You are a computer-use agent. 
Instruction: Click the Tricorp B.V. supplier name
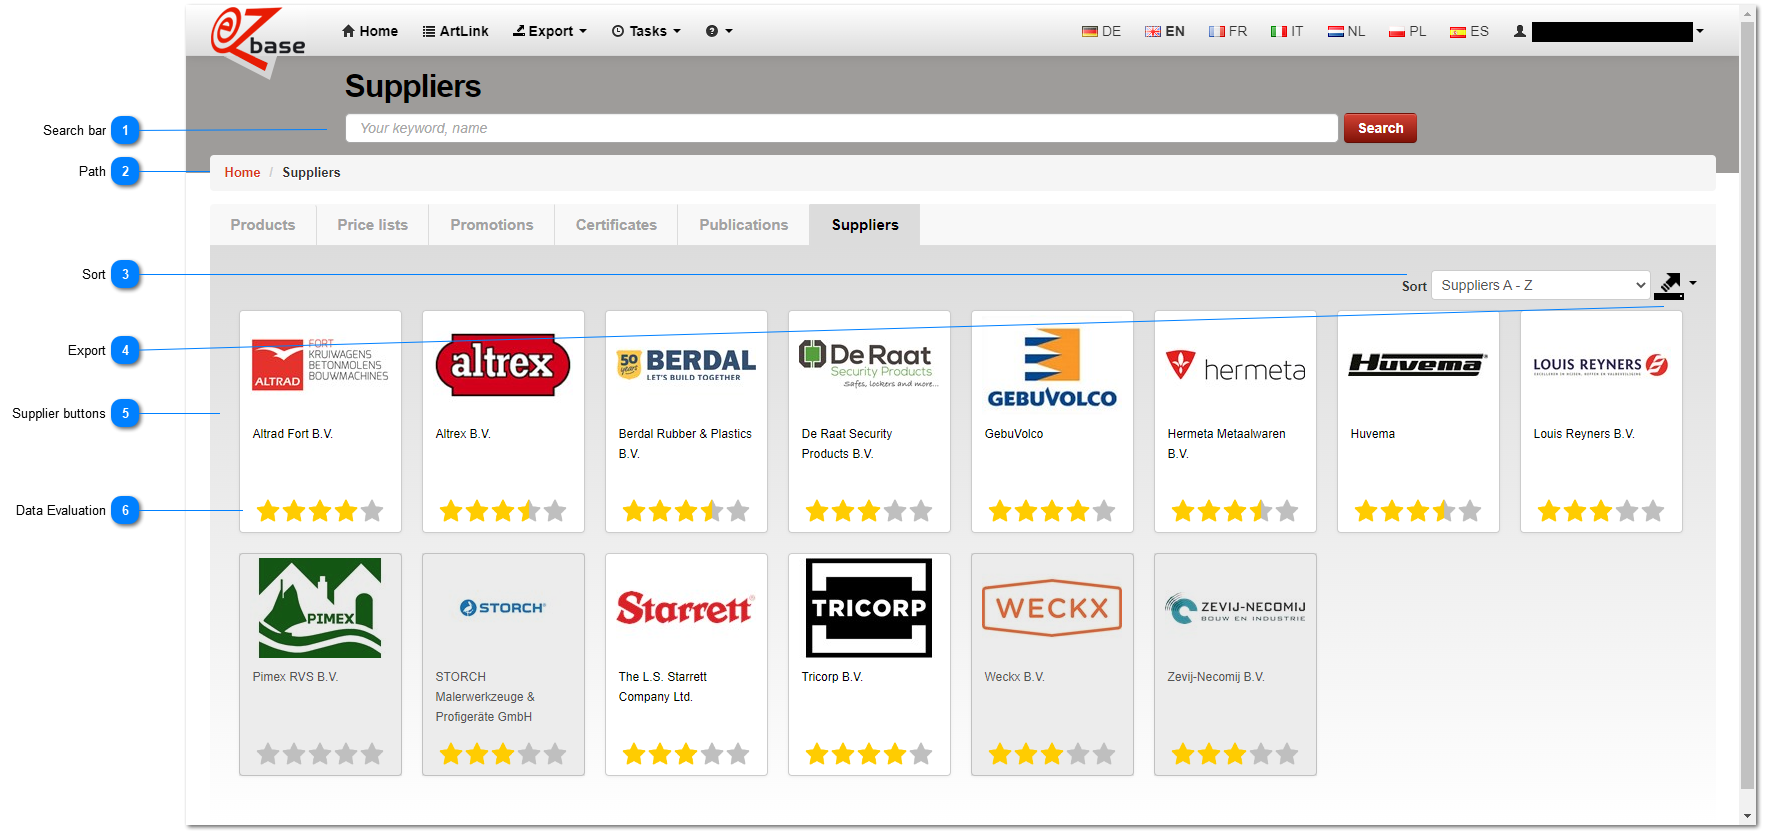[832, 677]
